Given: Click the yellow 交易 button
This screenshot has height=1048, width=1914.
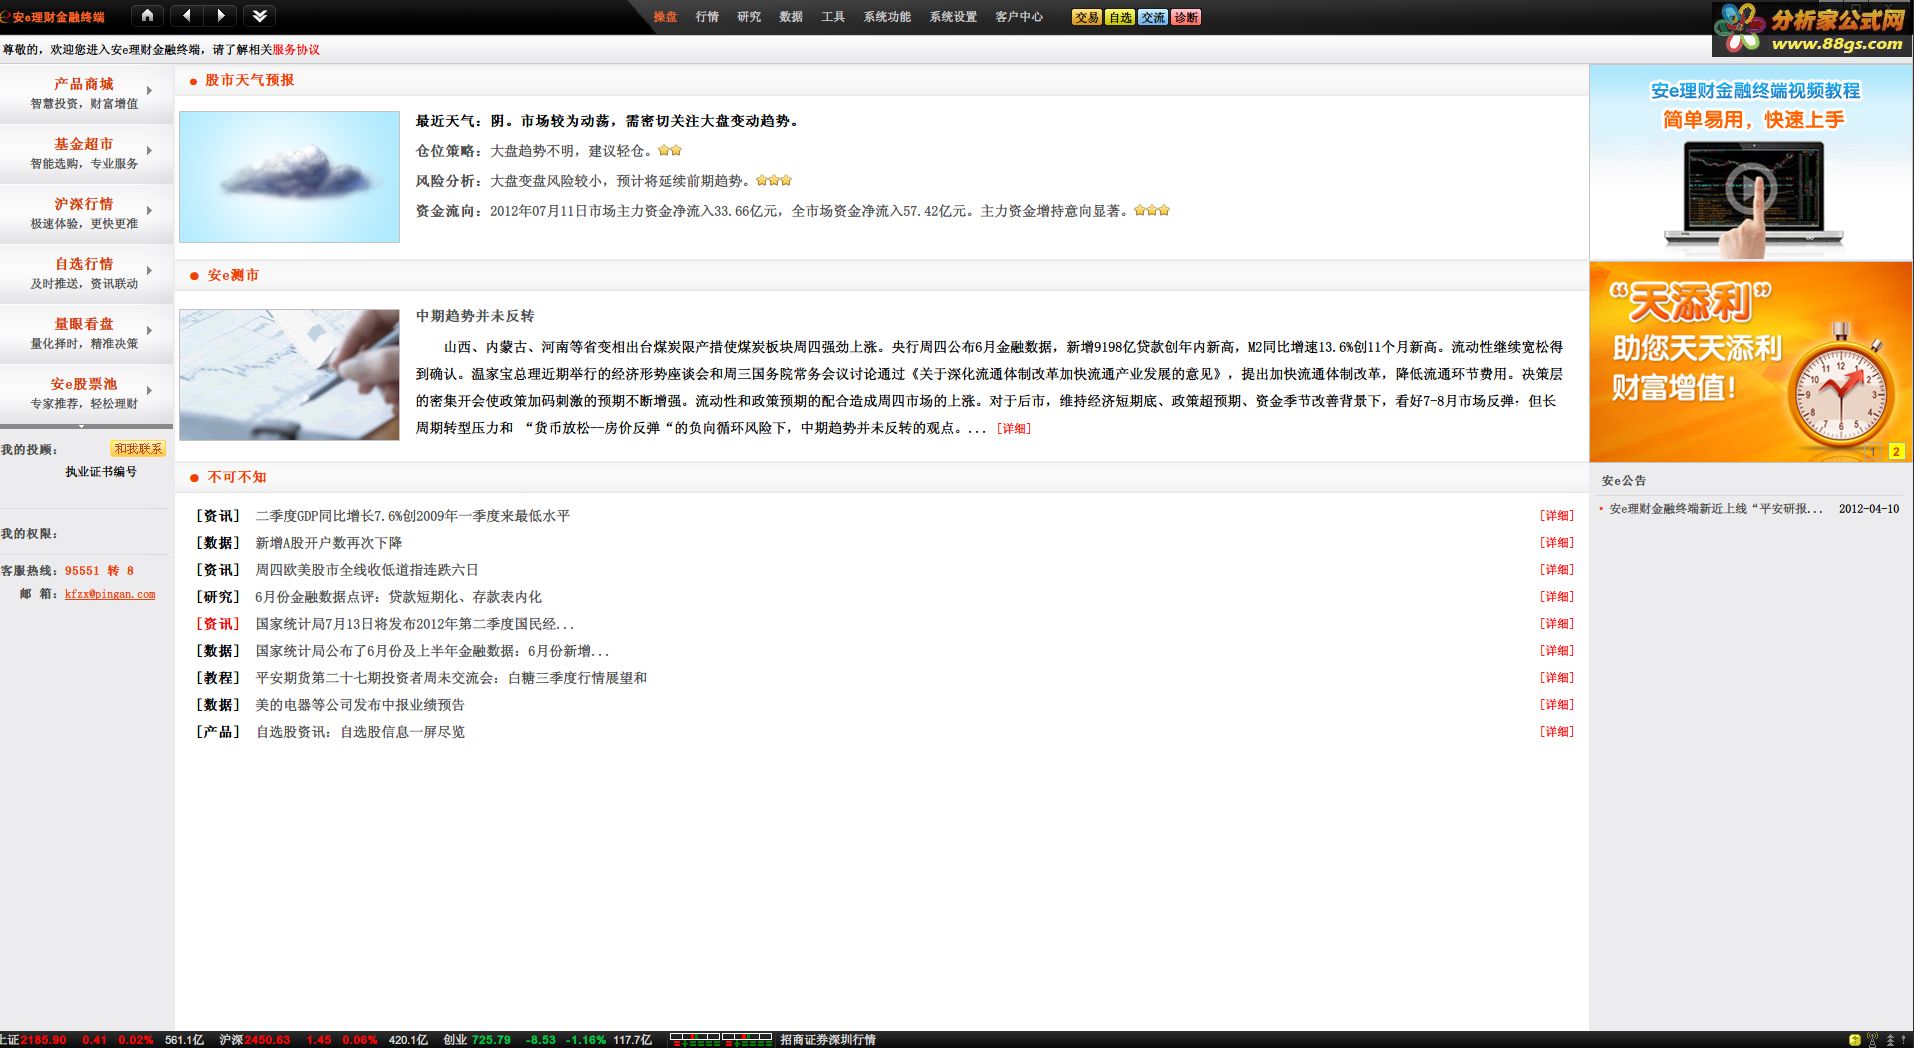Looking at the screenshot, I should tap(1087, 17).
